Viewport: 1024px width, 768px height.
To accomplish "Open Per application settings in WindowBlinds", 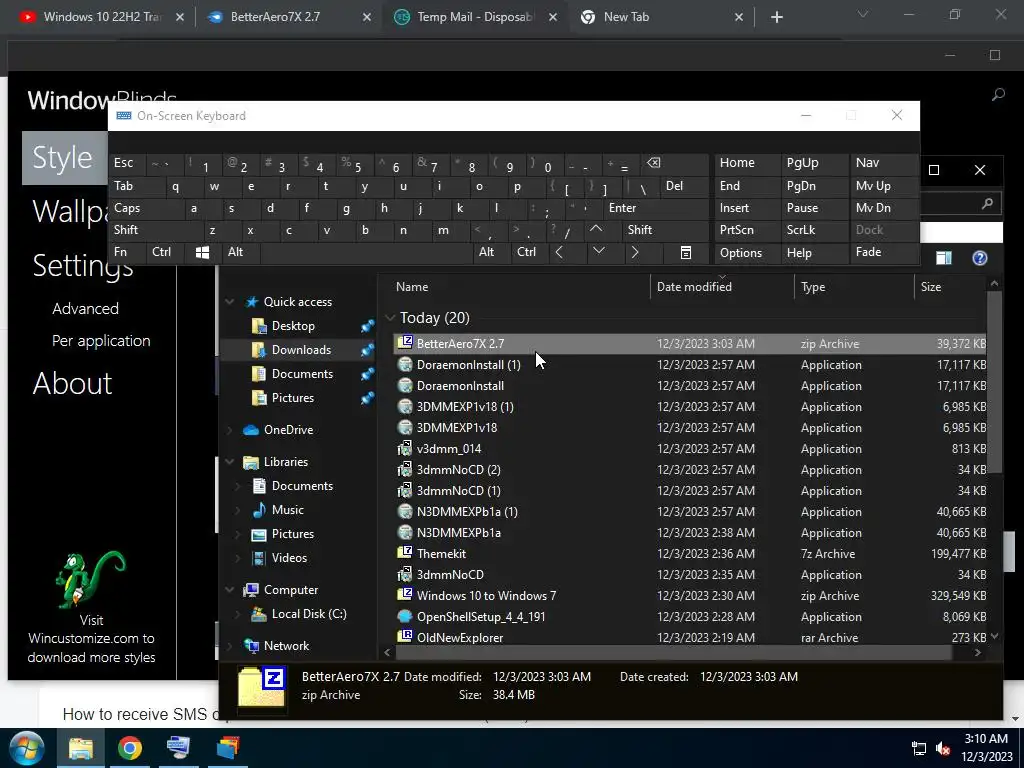I will [101, 341].
